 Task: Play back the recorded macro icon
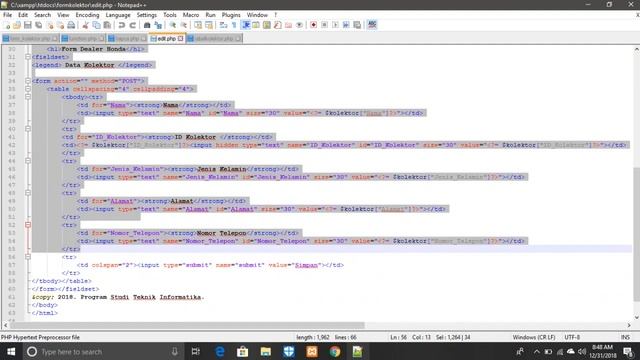(335, 25)
